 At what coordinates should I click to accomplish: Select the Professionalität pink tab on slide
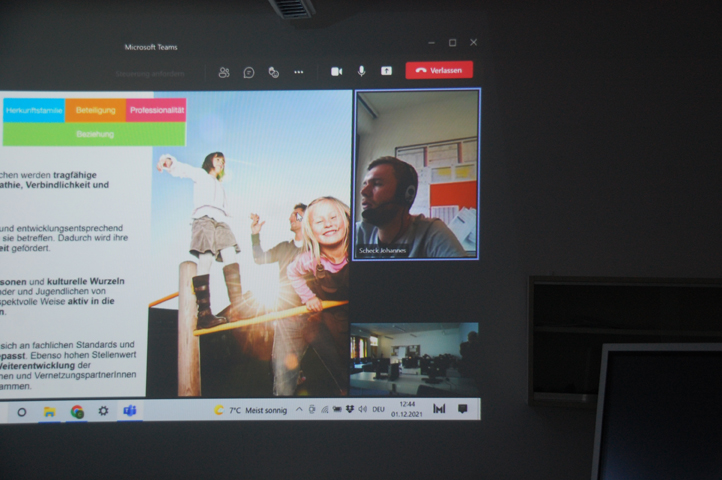(157, 110)
